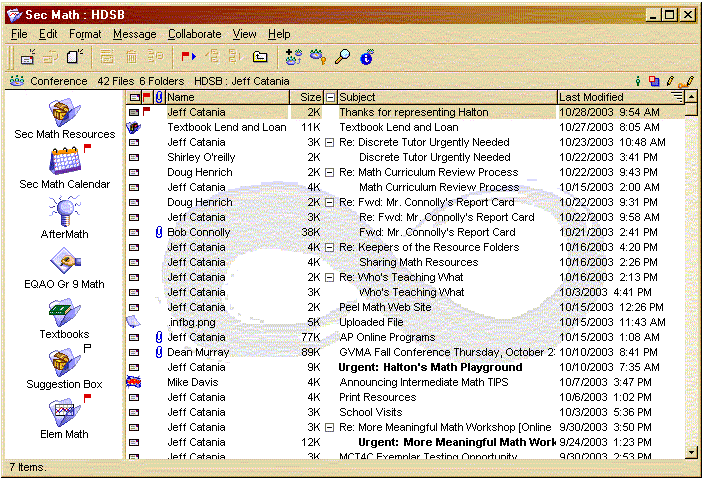
Task: Toggle the unread flag on the first Jeff Catania message
Action: coord(147,112)
